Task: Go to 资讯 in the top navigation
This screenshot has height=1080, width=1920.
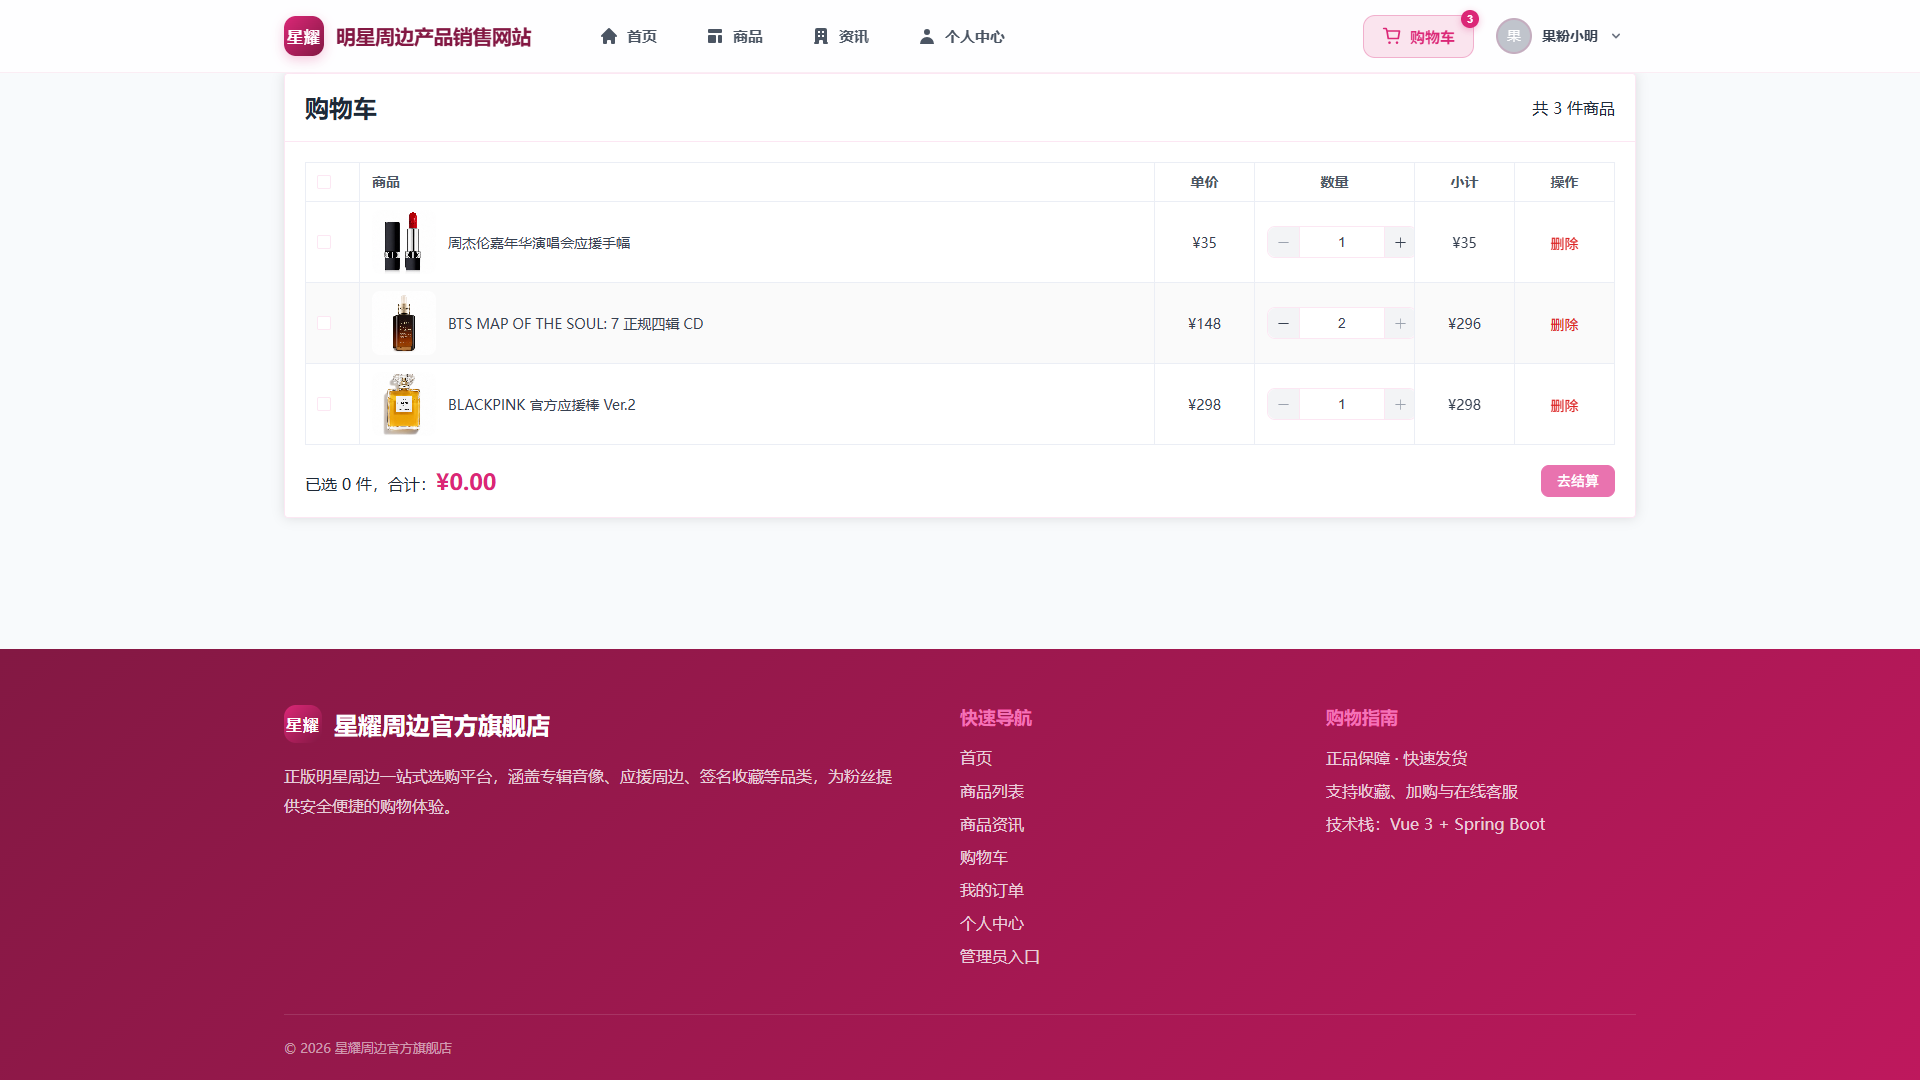Action: (841, 36)
